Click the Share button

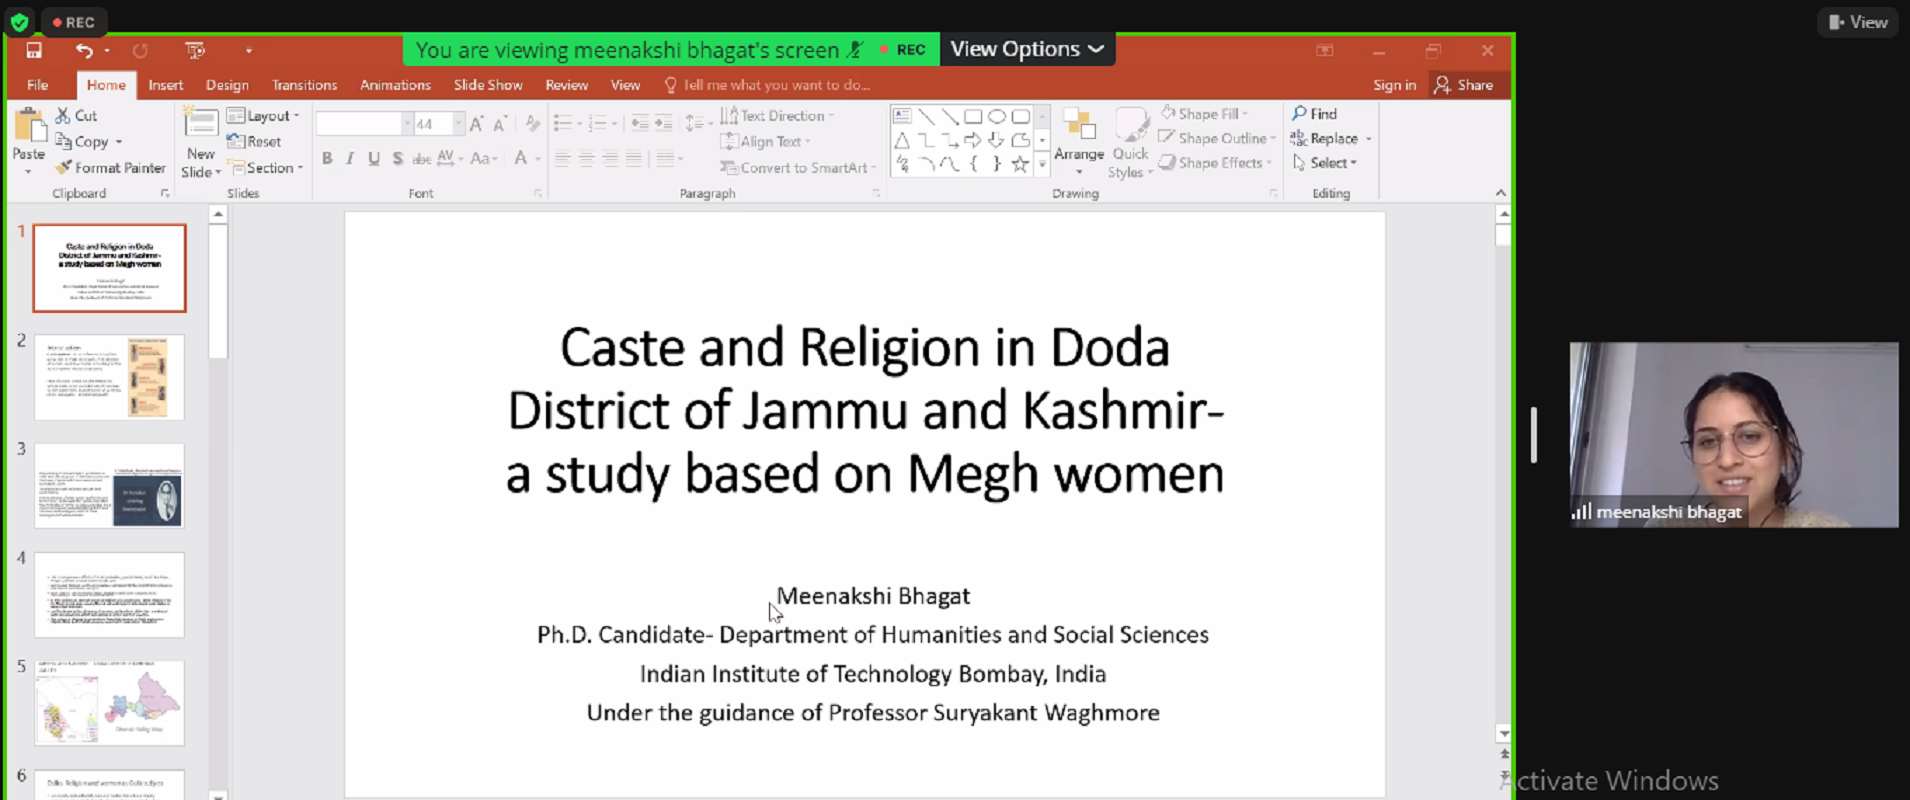[1463, 85]
